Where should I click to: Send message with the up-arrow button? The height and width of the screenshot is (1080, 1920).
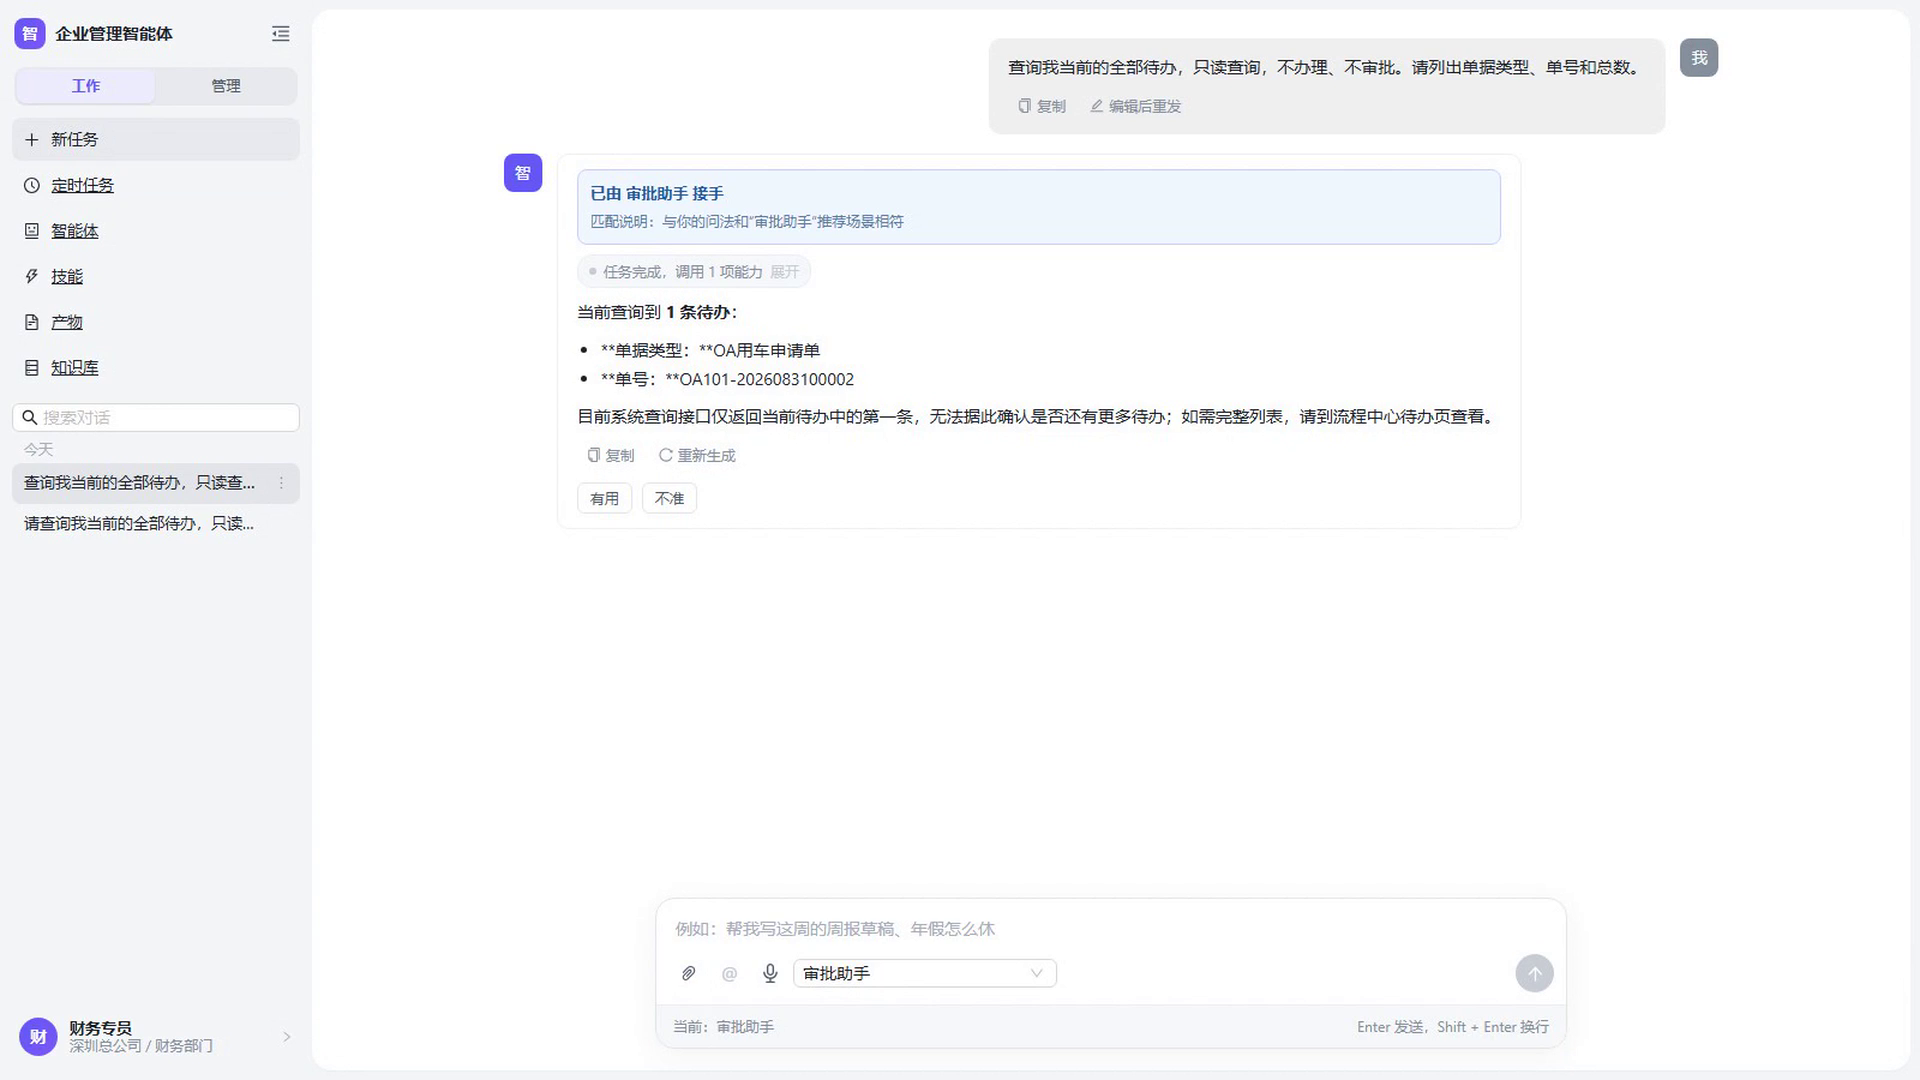(1534, 973)
